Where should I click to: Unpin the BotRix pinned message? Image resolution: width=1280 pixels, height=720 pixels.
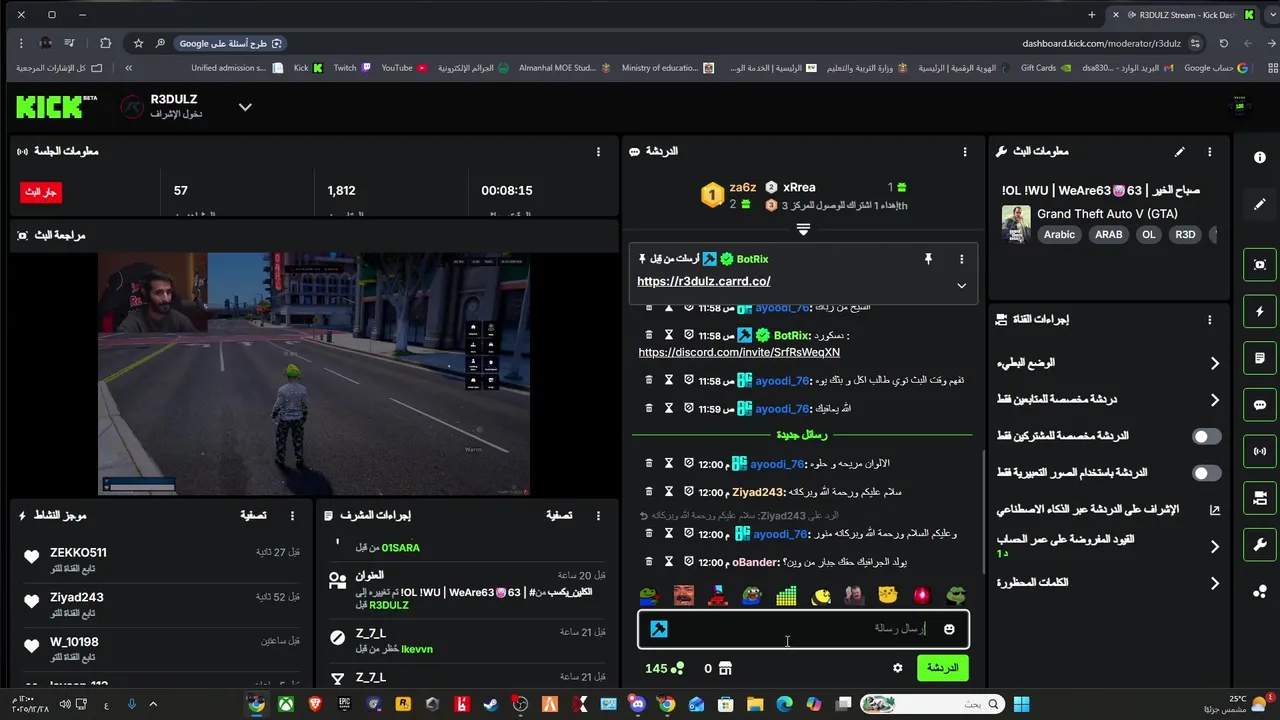[x=928, y=259]
